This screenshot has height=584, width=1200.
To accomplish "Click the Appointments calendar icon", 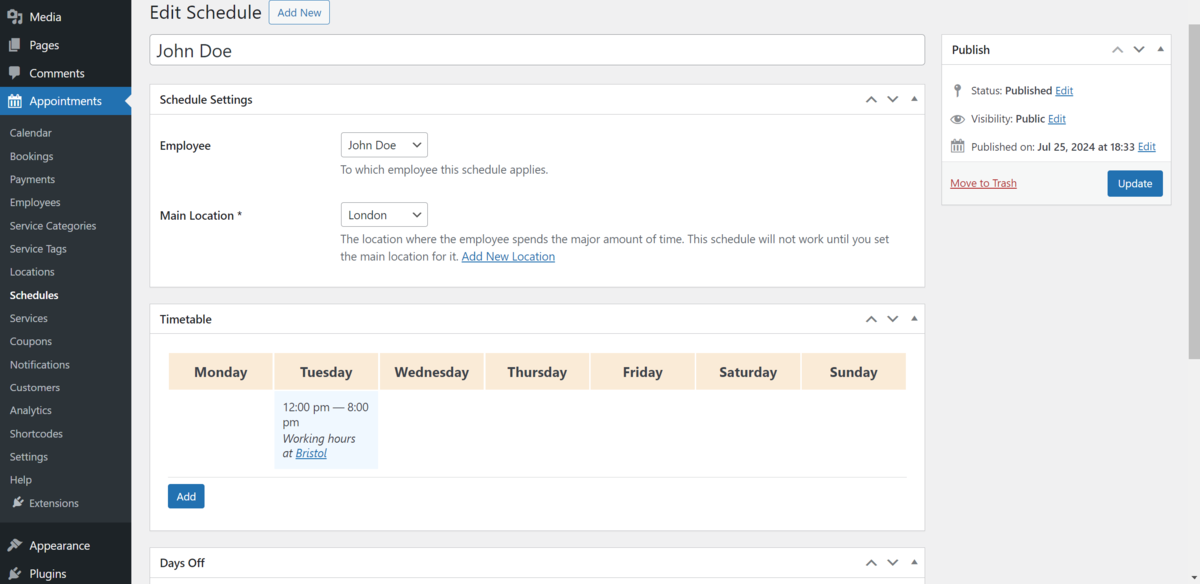I will [x=15, y=101].
